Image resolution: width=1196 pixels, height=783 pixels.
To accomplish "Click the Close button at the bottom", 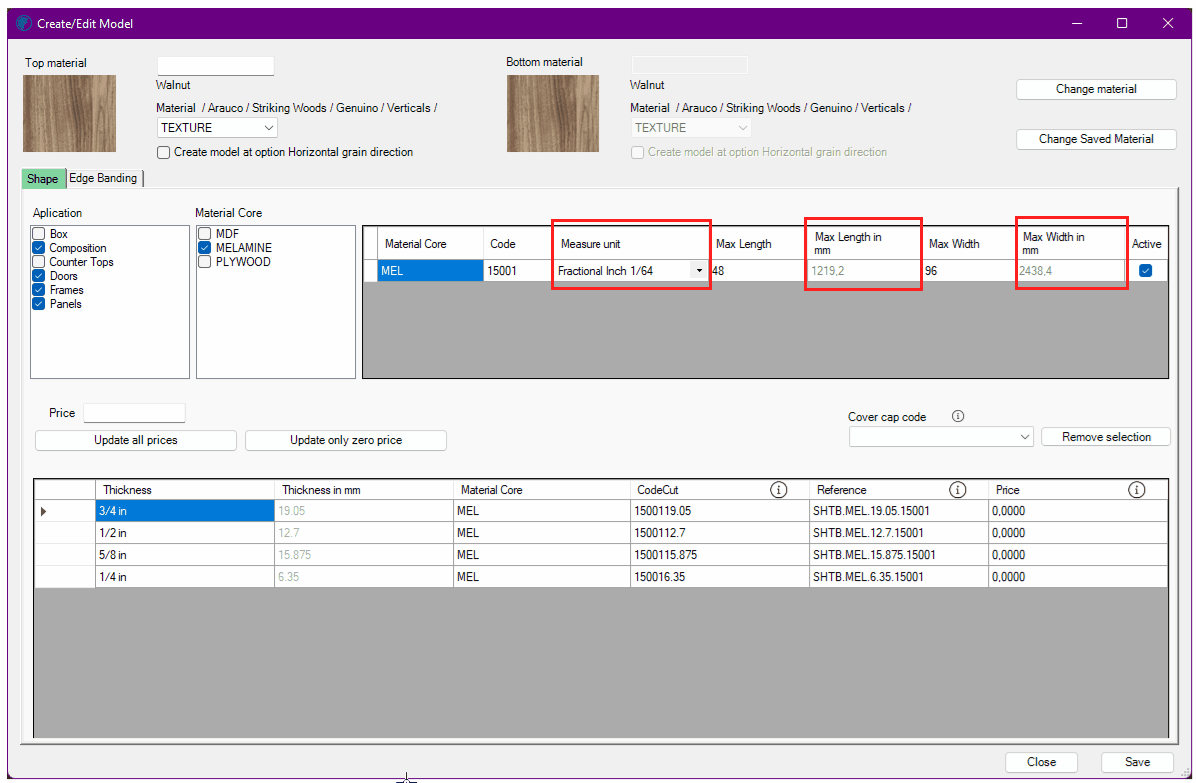I will click(1041, 762).
